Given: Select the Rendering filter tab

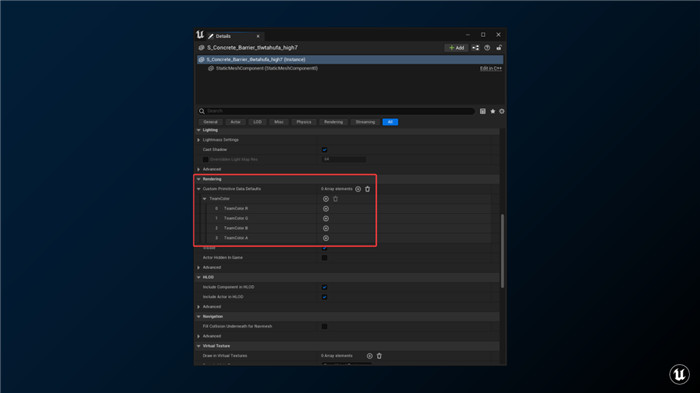Looking at the screenshot, I should (x=333, y=122).
